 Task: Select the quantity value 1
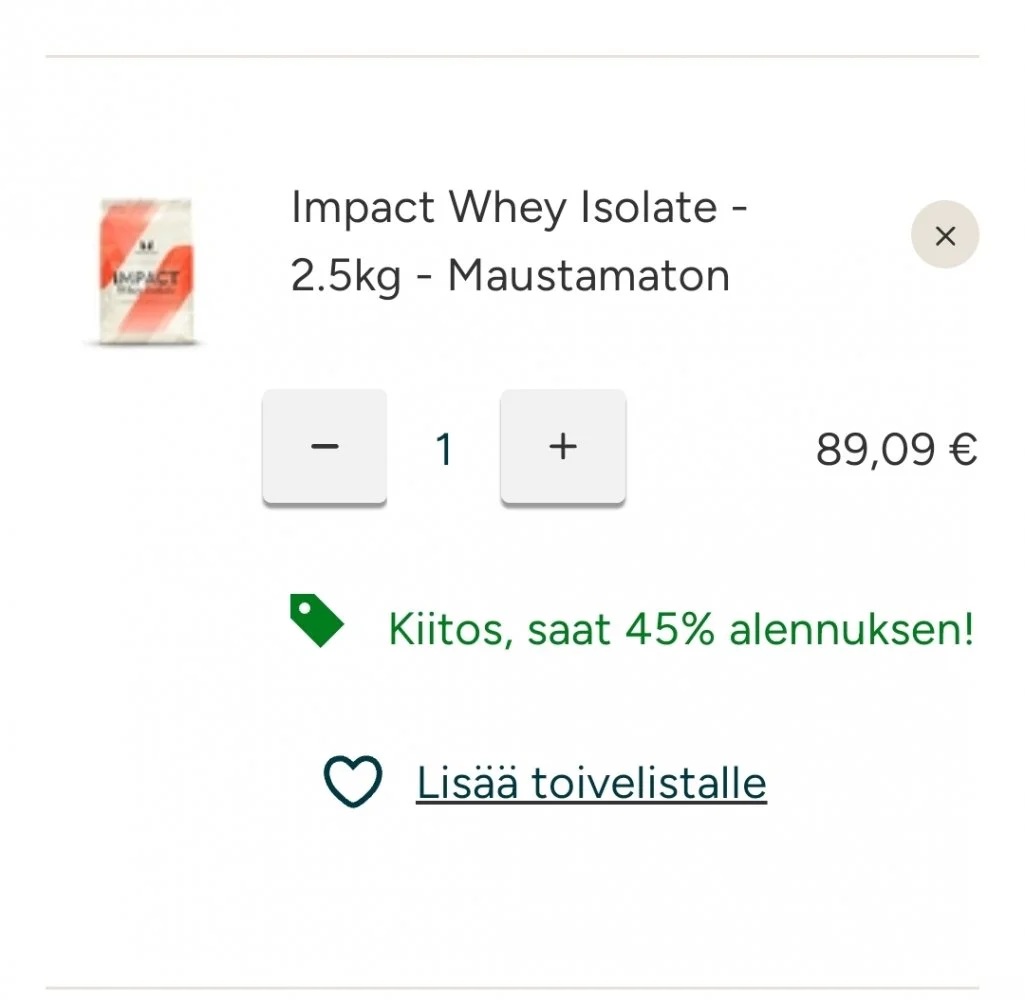pos(444,450)
